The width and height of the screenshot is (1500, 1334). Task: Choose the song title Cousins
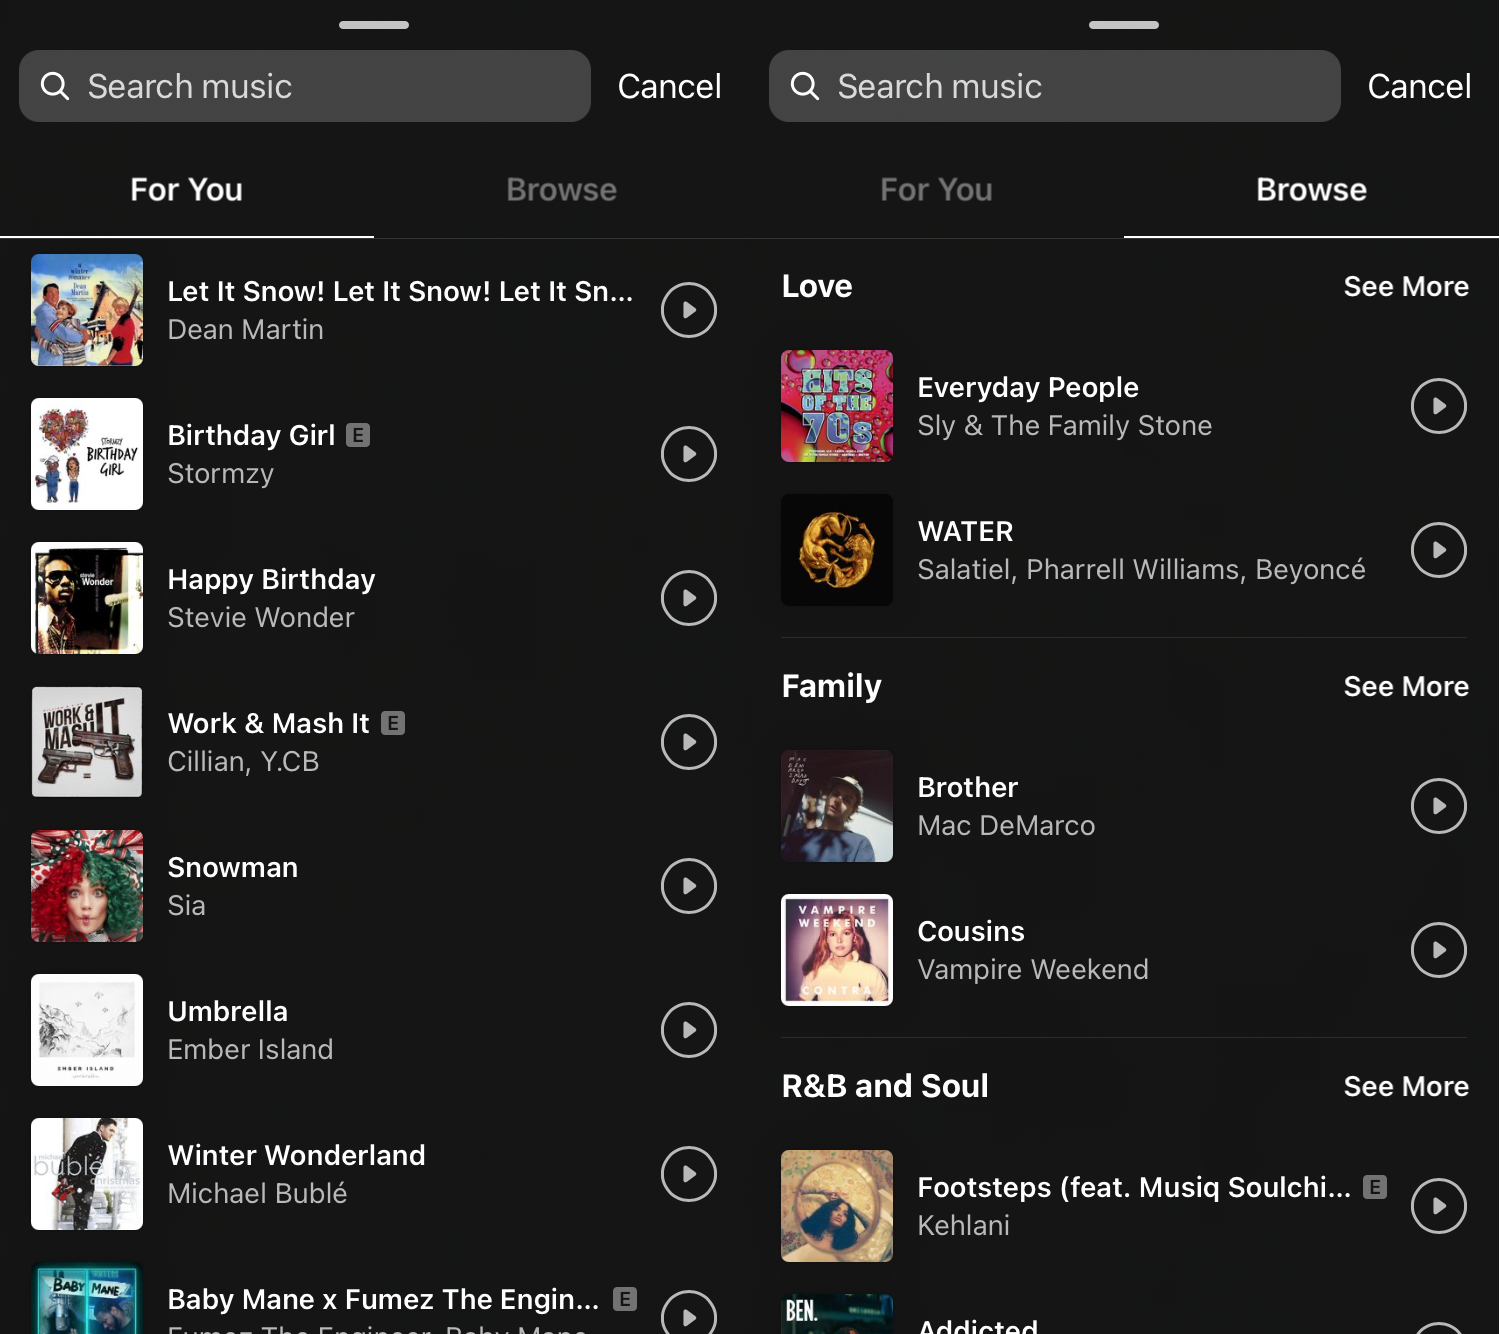(x=971, y=932)
